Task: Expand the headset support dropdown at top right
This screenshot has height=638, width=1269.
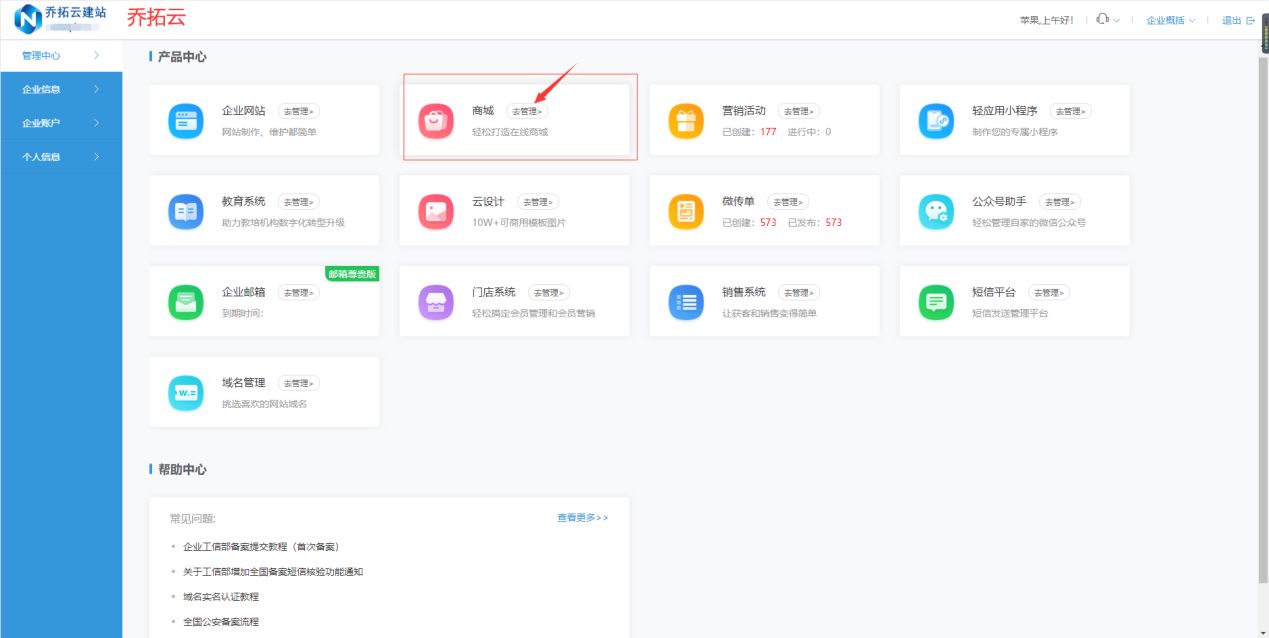Action: pos(1104,18)
